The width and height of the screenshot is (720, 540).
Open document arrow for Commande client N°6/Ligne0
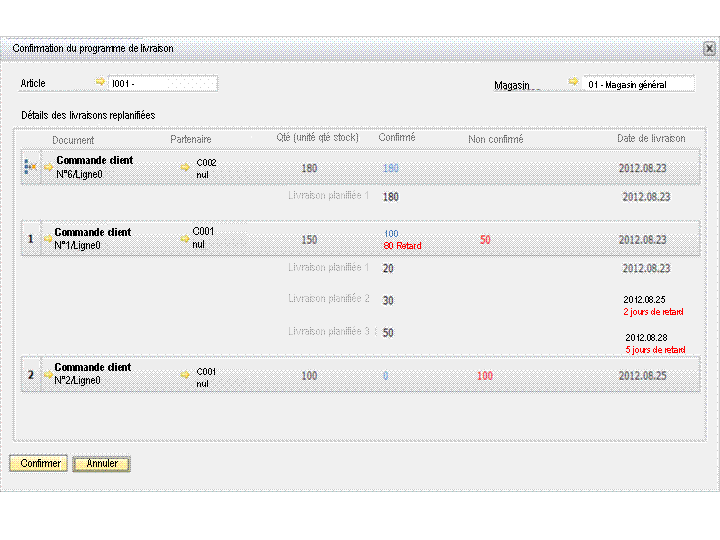[x=49, y=167]
